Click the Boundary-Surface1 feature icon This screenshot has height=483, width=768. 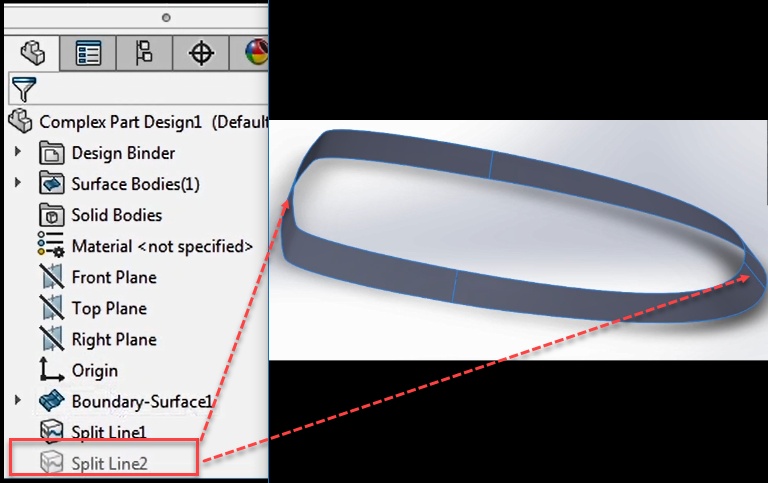pos(51,401)
